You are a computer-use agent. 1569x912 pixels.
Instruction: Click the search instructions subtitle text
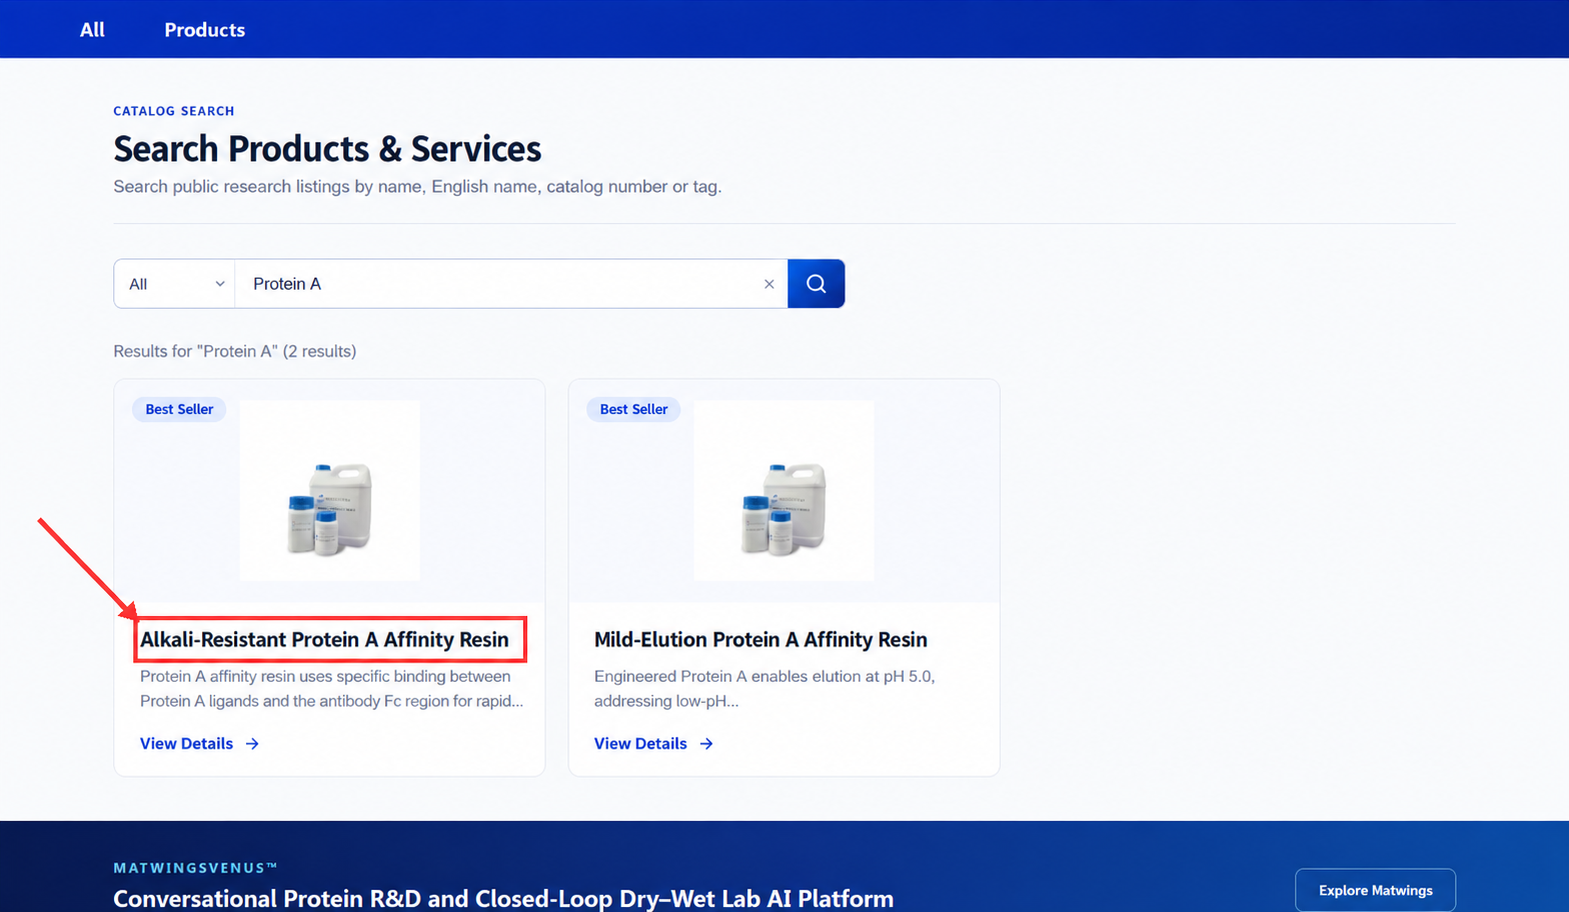click(x=417, y=187)
